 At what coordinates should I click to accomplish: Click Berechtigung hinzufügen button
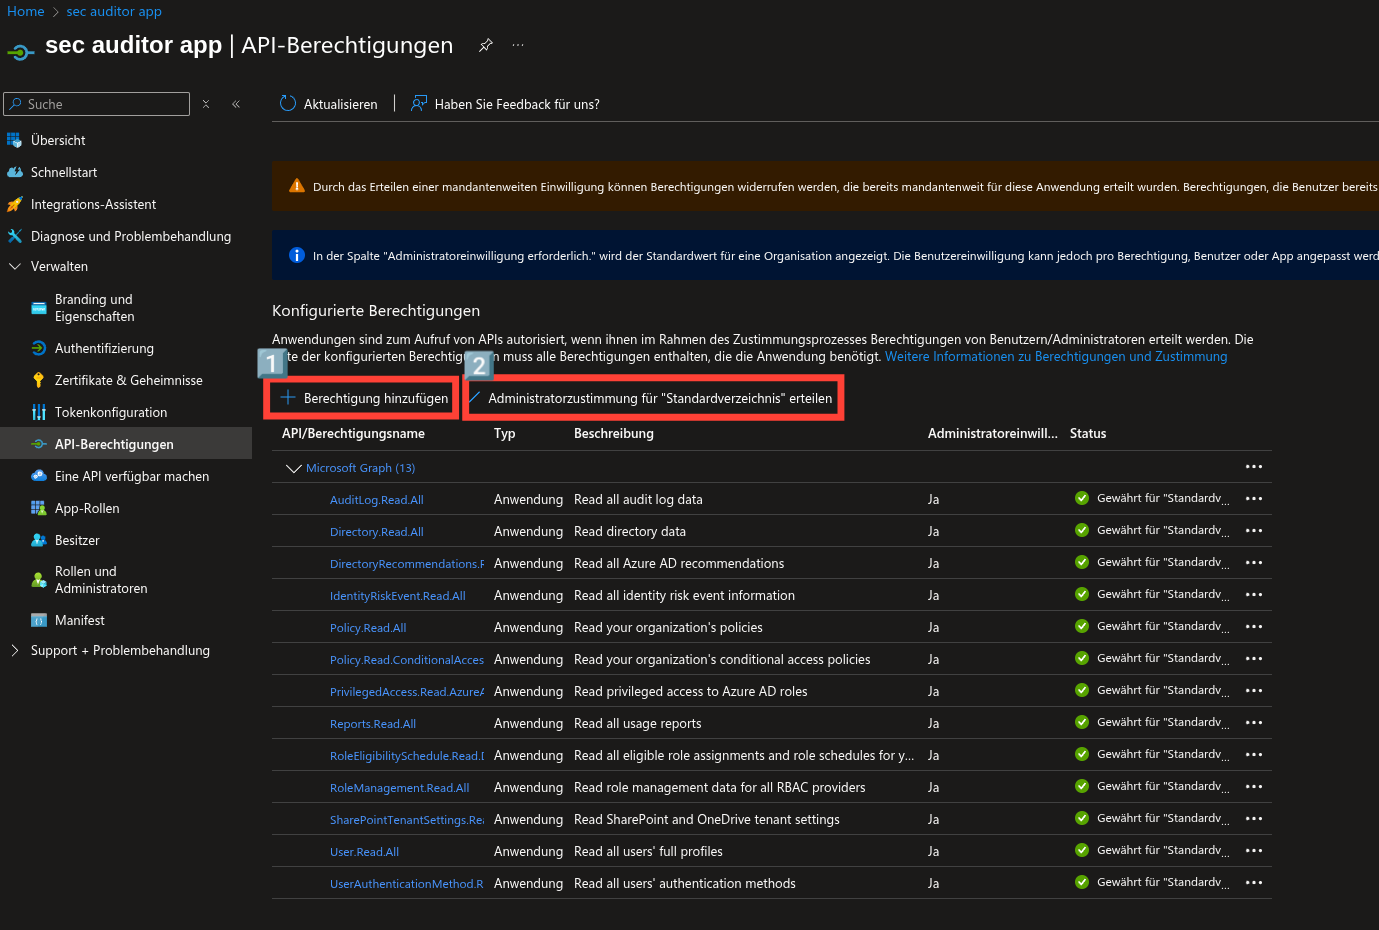tap(364, 398)
